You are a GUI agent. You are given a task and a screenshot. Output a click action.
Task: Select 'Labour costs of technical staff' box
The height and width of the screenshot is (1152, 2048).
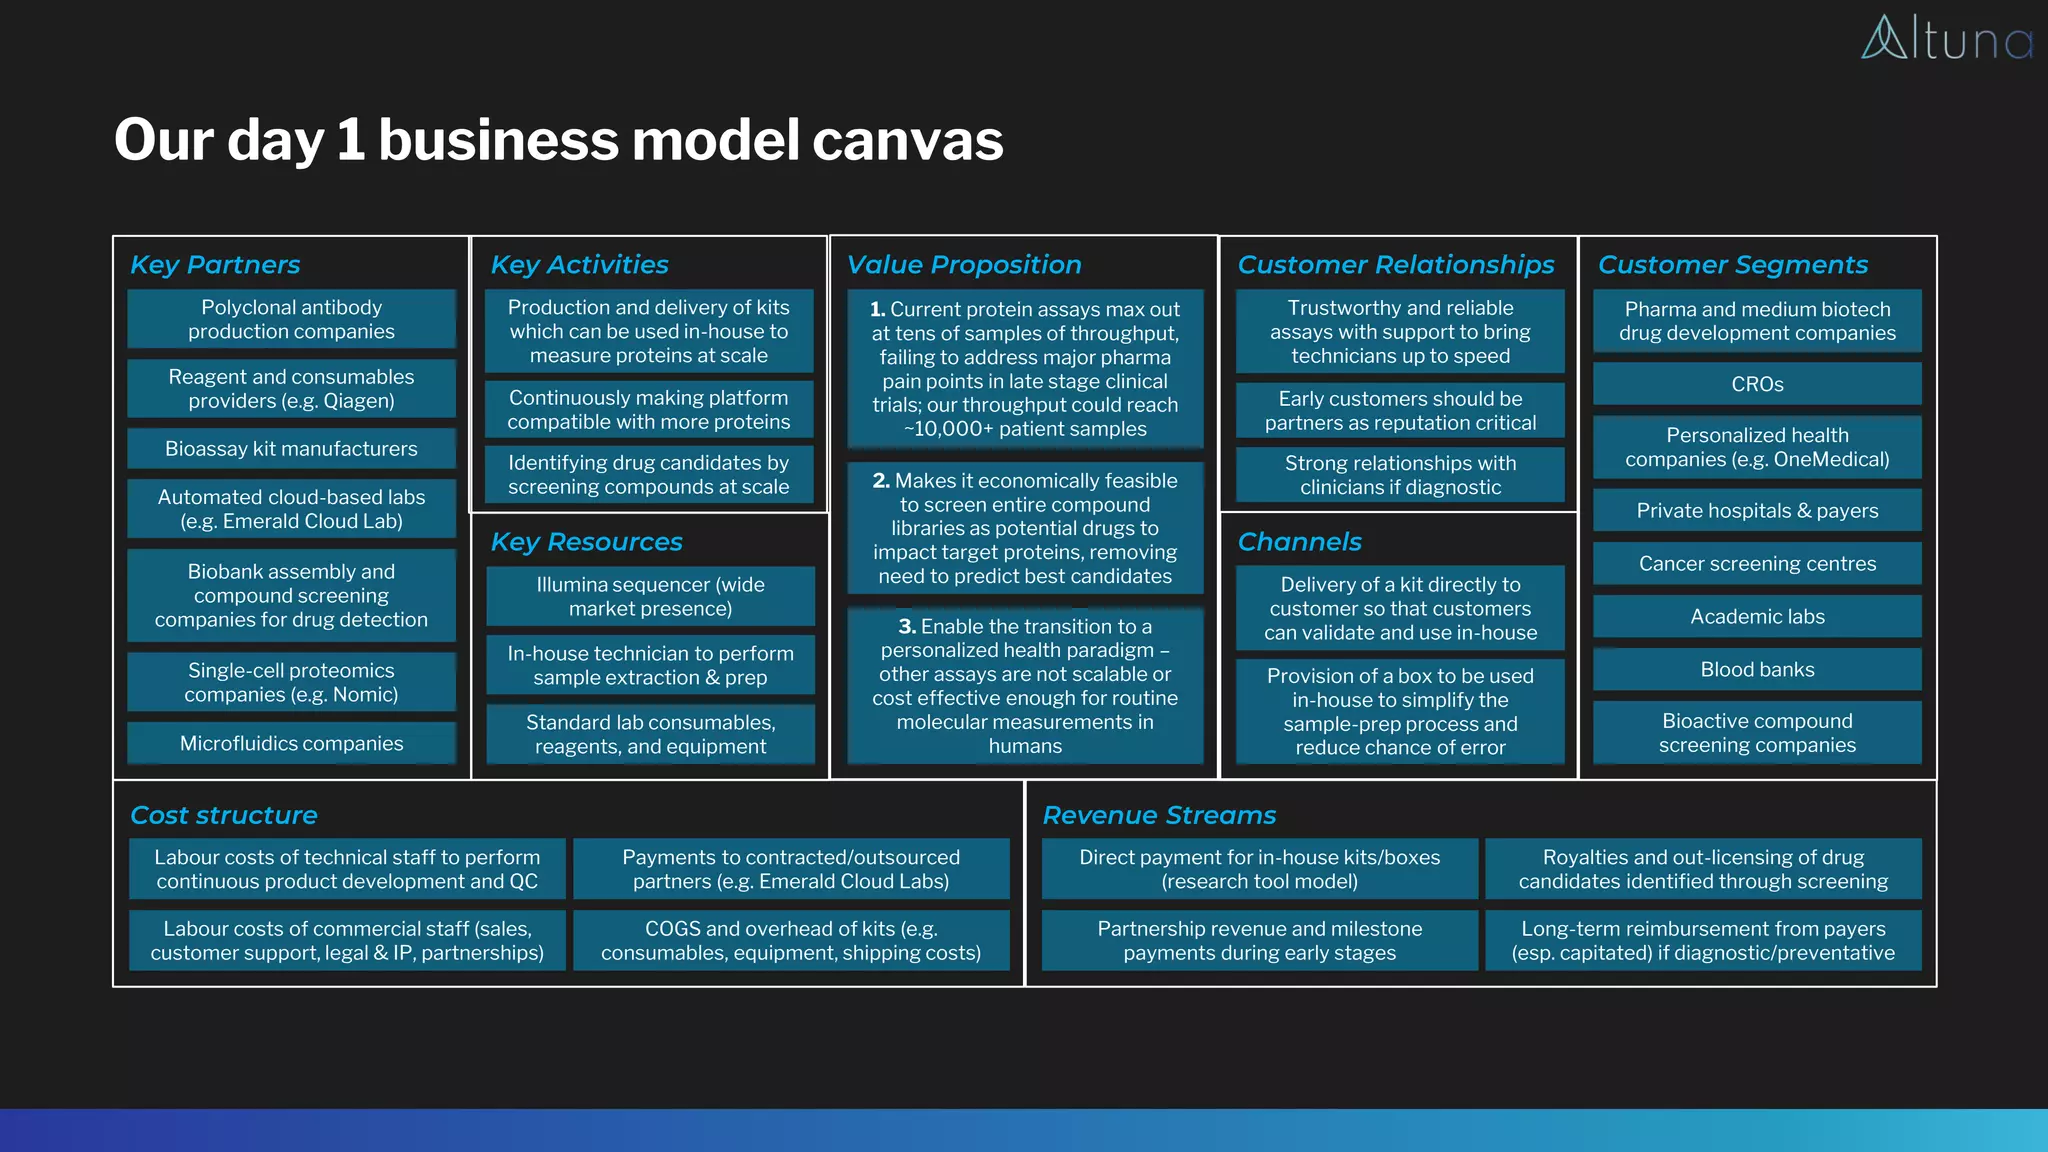click(x=347, y=869)
